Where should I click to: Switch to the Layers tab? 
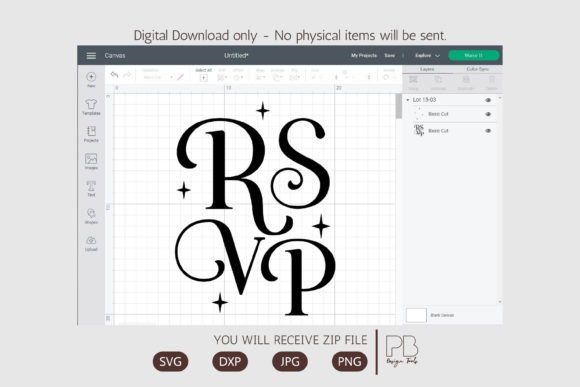(x=427, y=69)
